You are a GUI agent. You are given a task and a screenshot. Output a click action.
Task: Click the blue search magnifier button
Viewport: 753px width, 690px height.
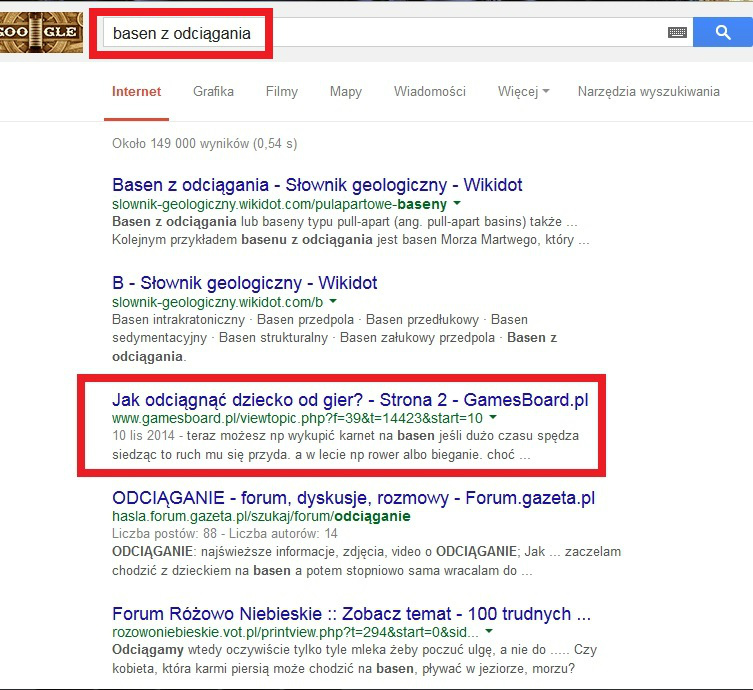point(723,32)
